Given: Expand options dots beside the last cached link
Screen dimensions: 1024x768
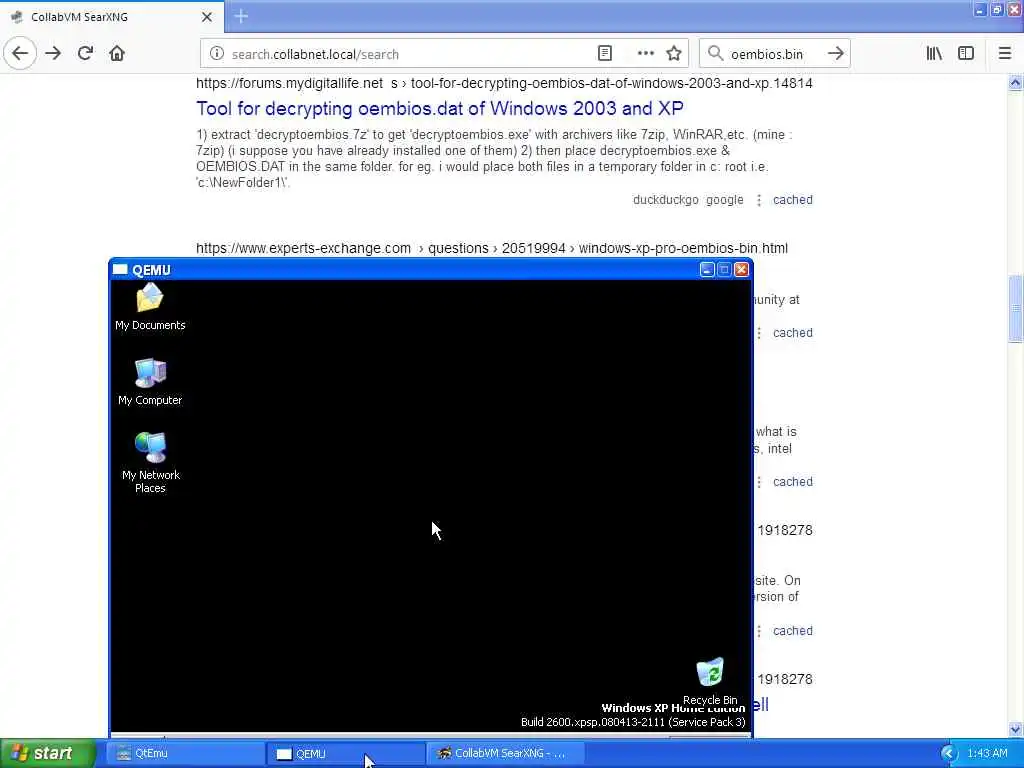Looking at the screenshot, I should coord(759,632).
